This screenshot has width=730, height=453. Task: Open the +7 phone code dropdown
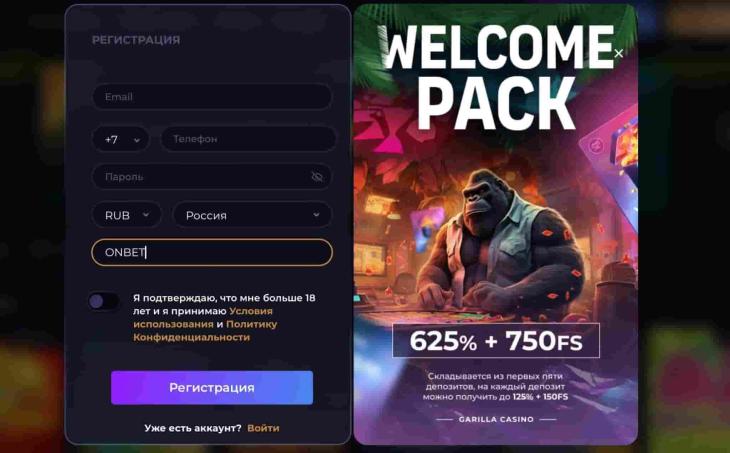pos(121,139)
